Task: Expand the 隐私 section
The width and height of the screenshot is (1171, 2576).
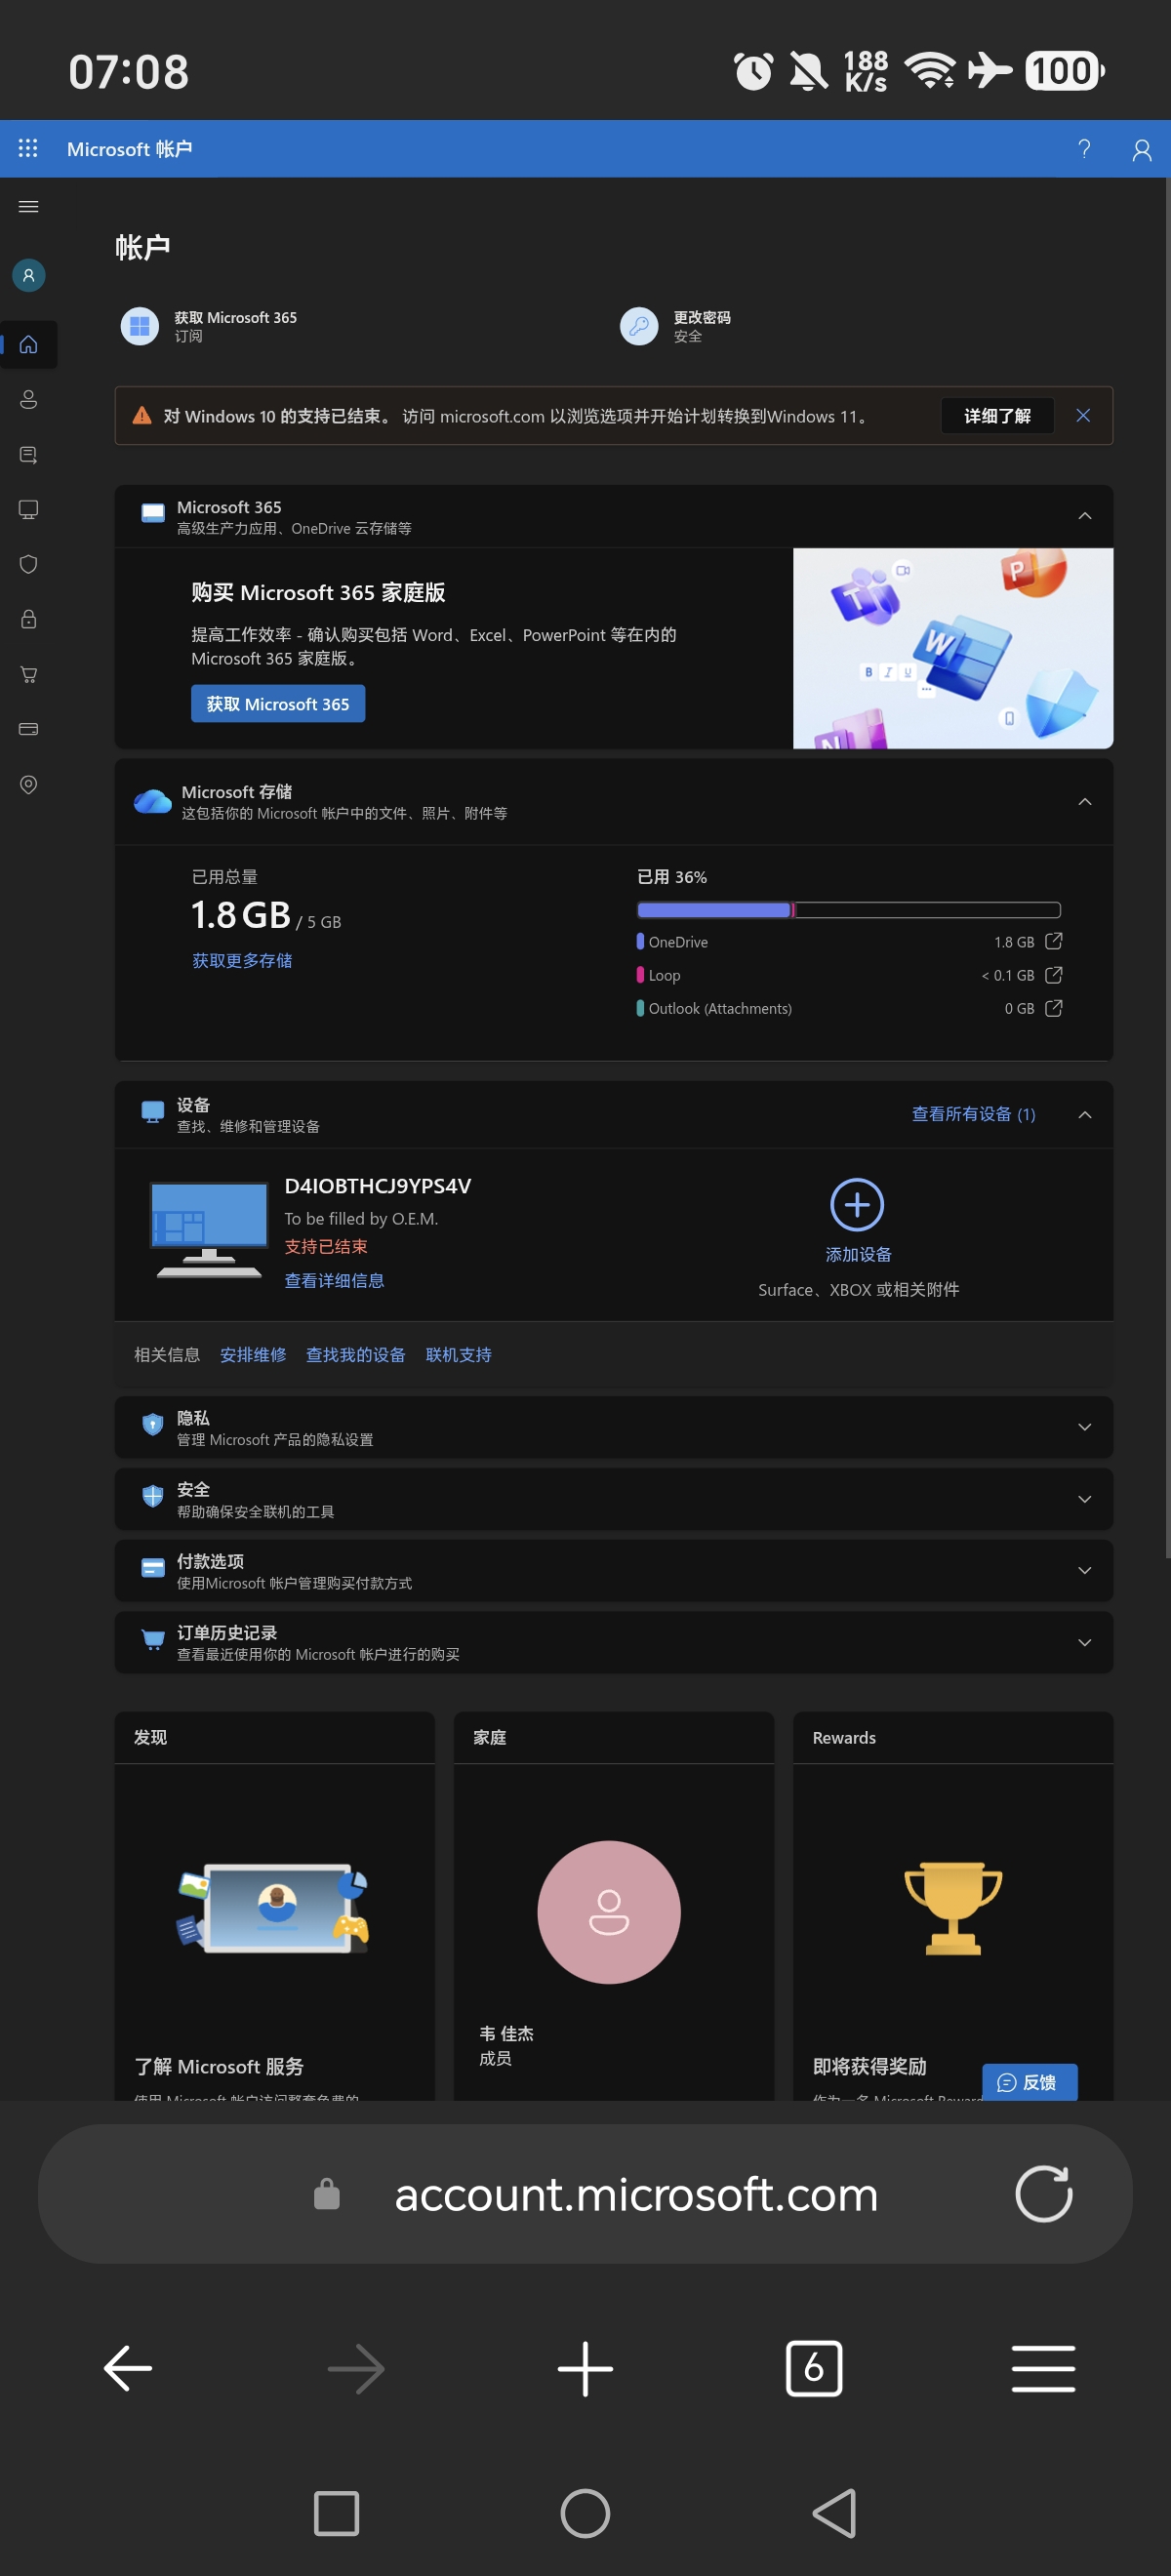Action: tap(1085, 1427)
